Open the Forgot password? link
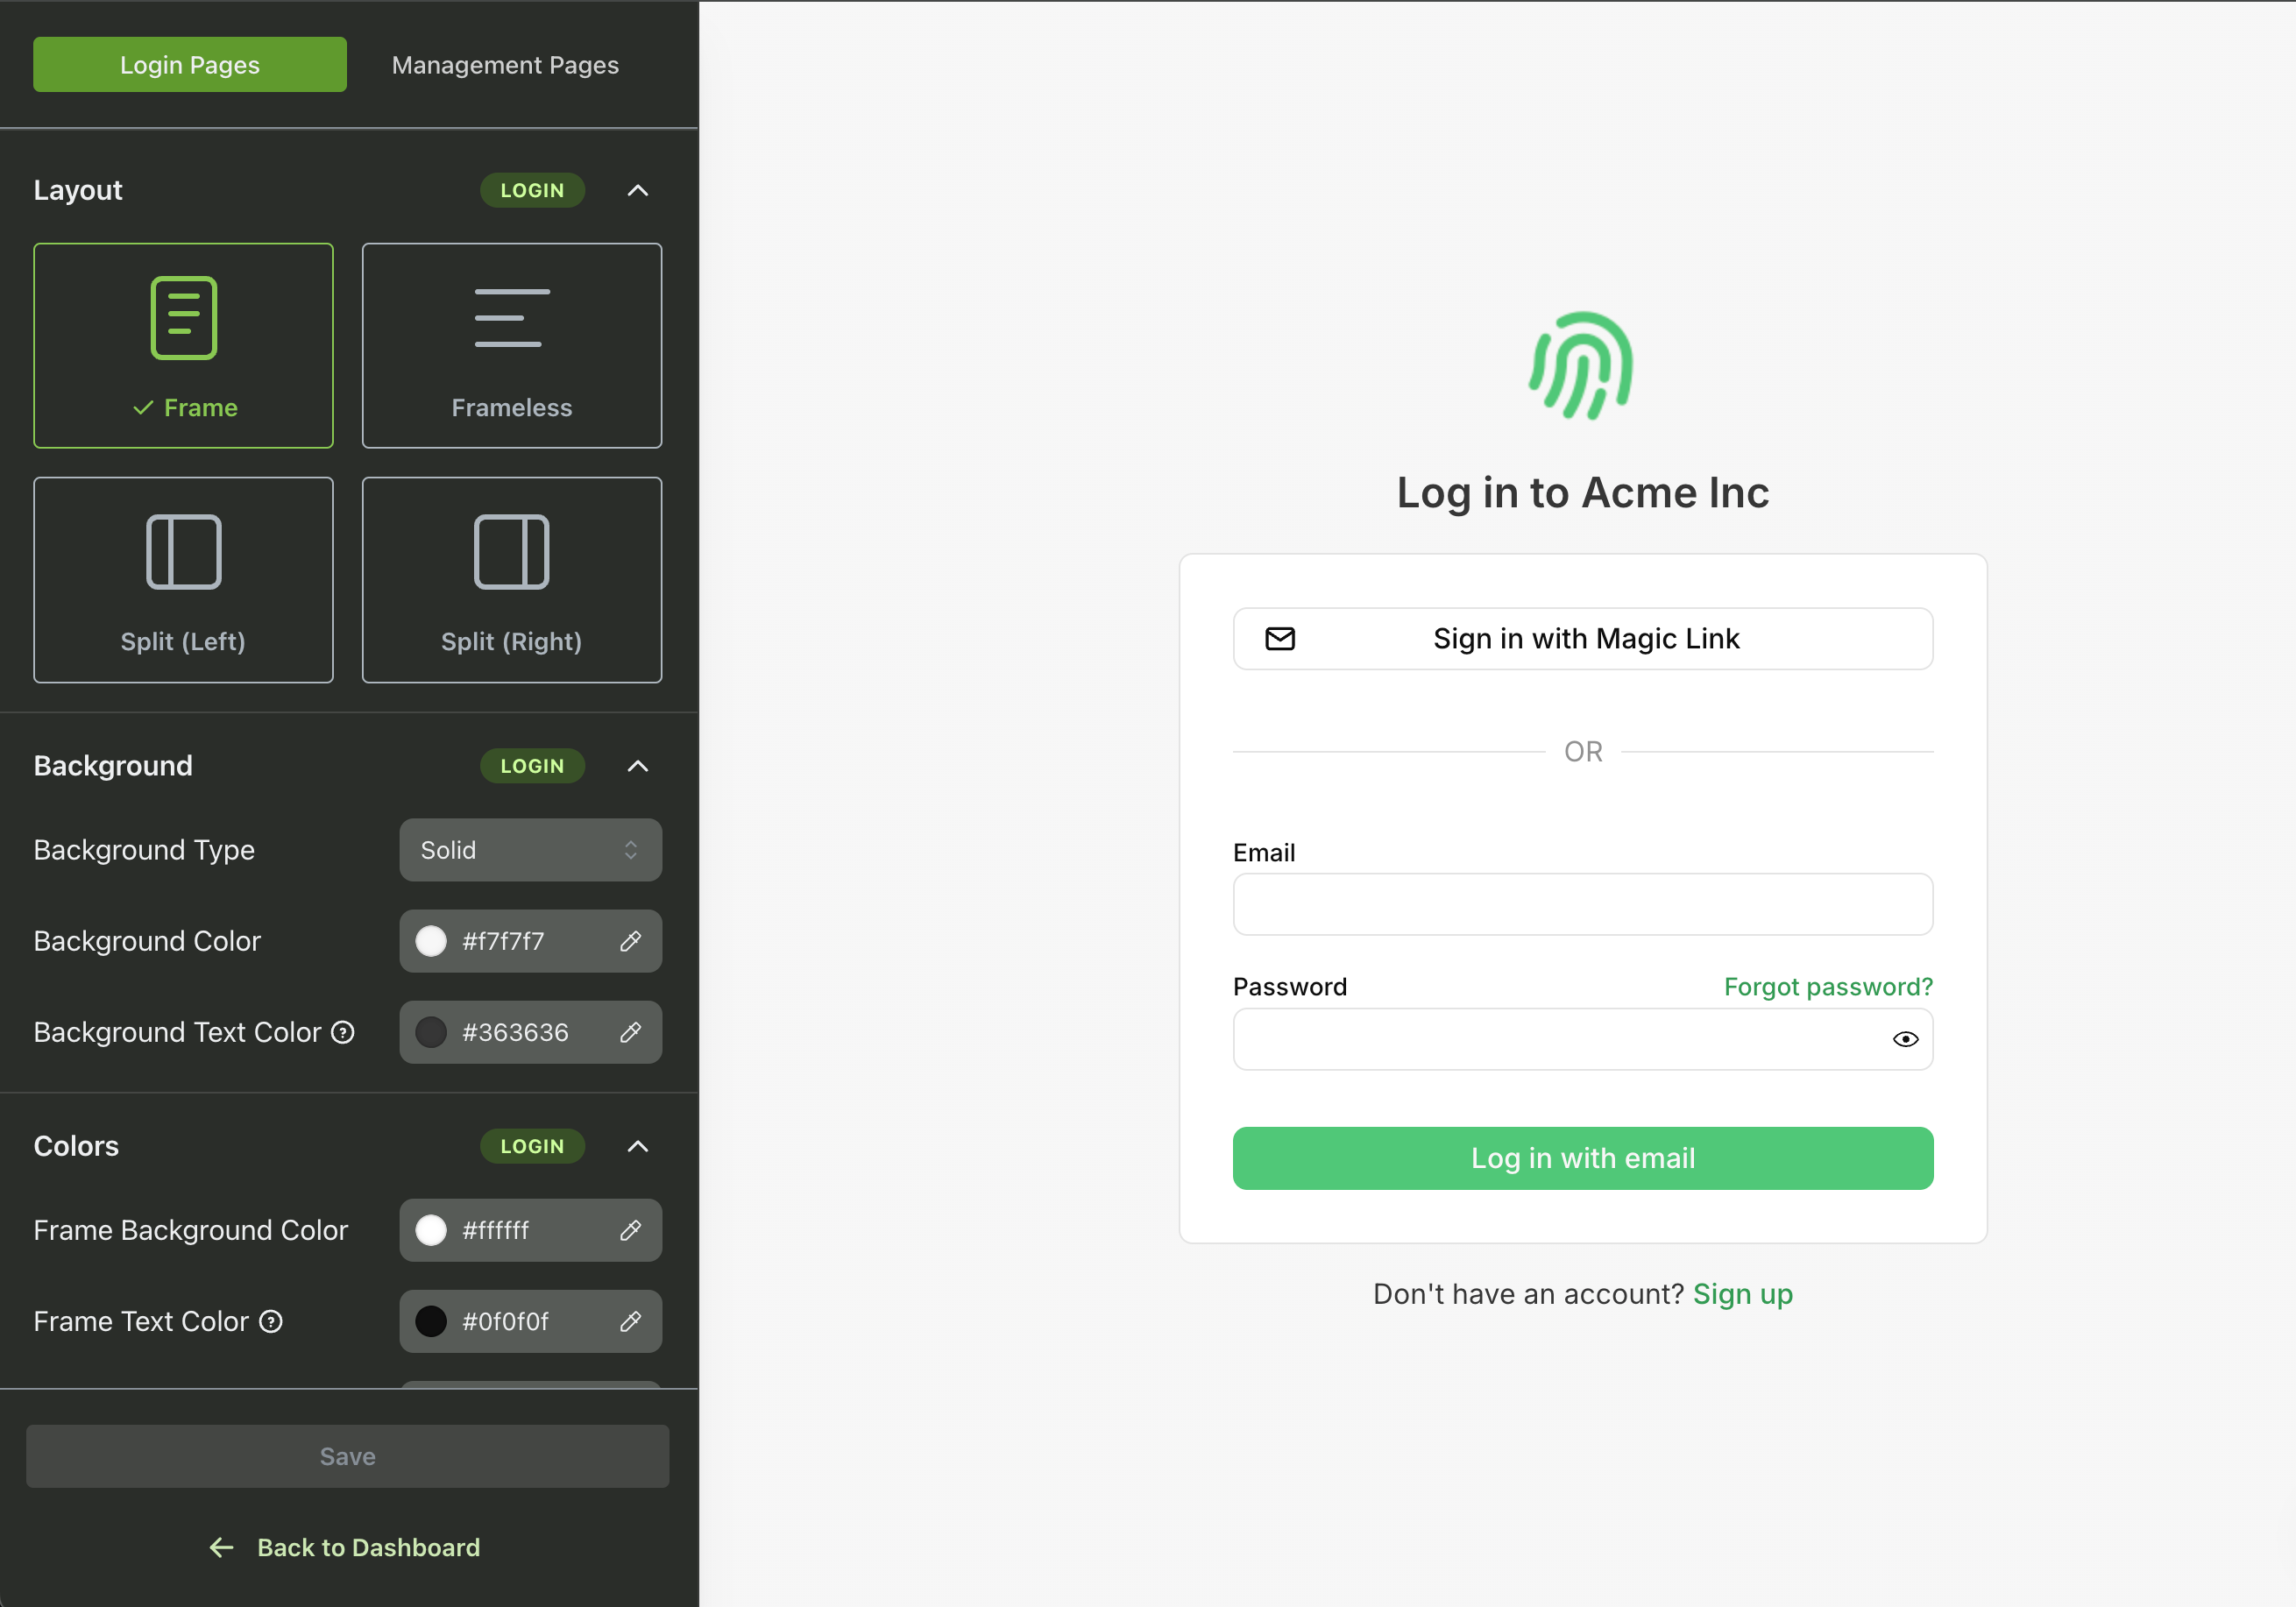The width and height of the screenshot is (2296, 1607). [1829, 987]
